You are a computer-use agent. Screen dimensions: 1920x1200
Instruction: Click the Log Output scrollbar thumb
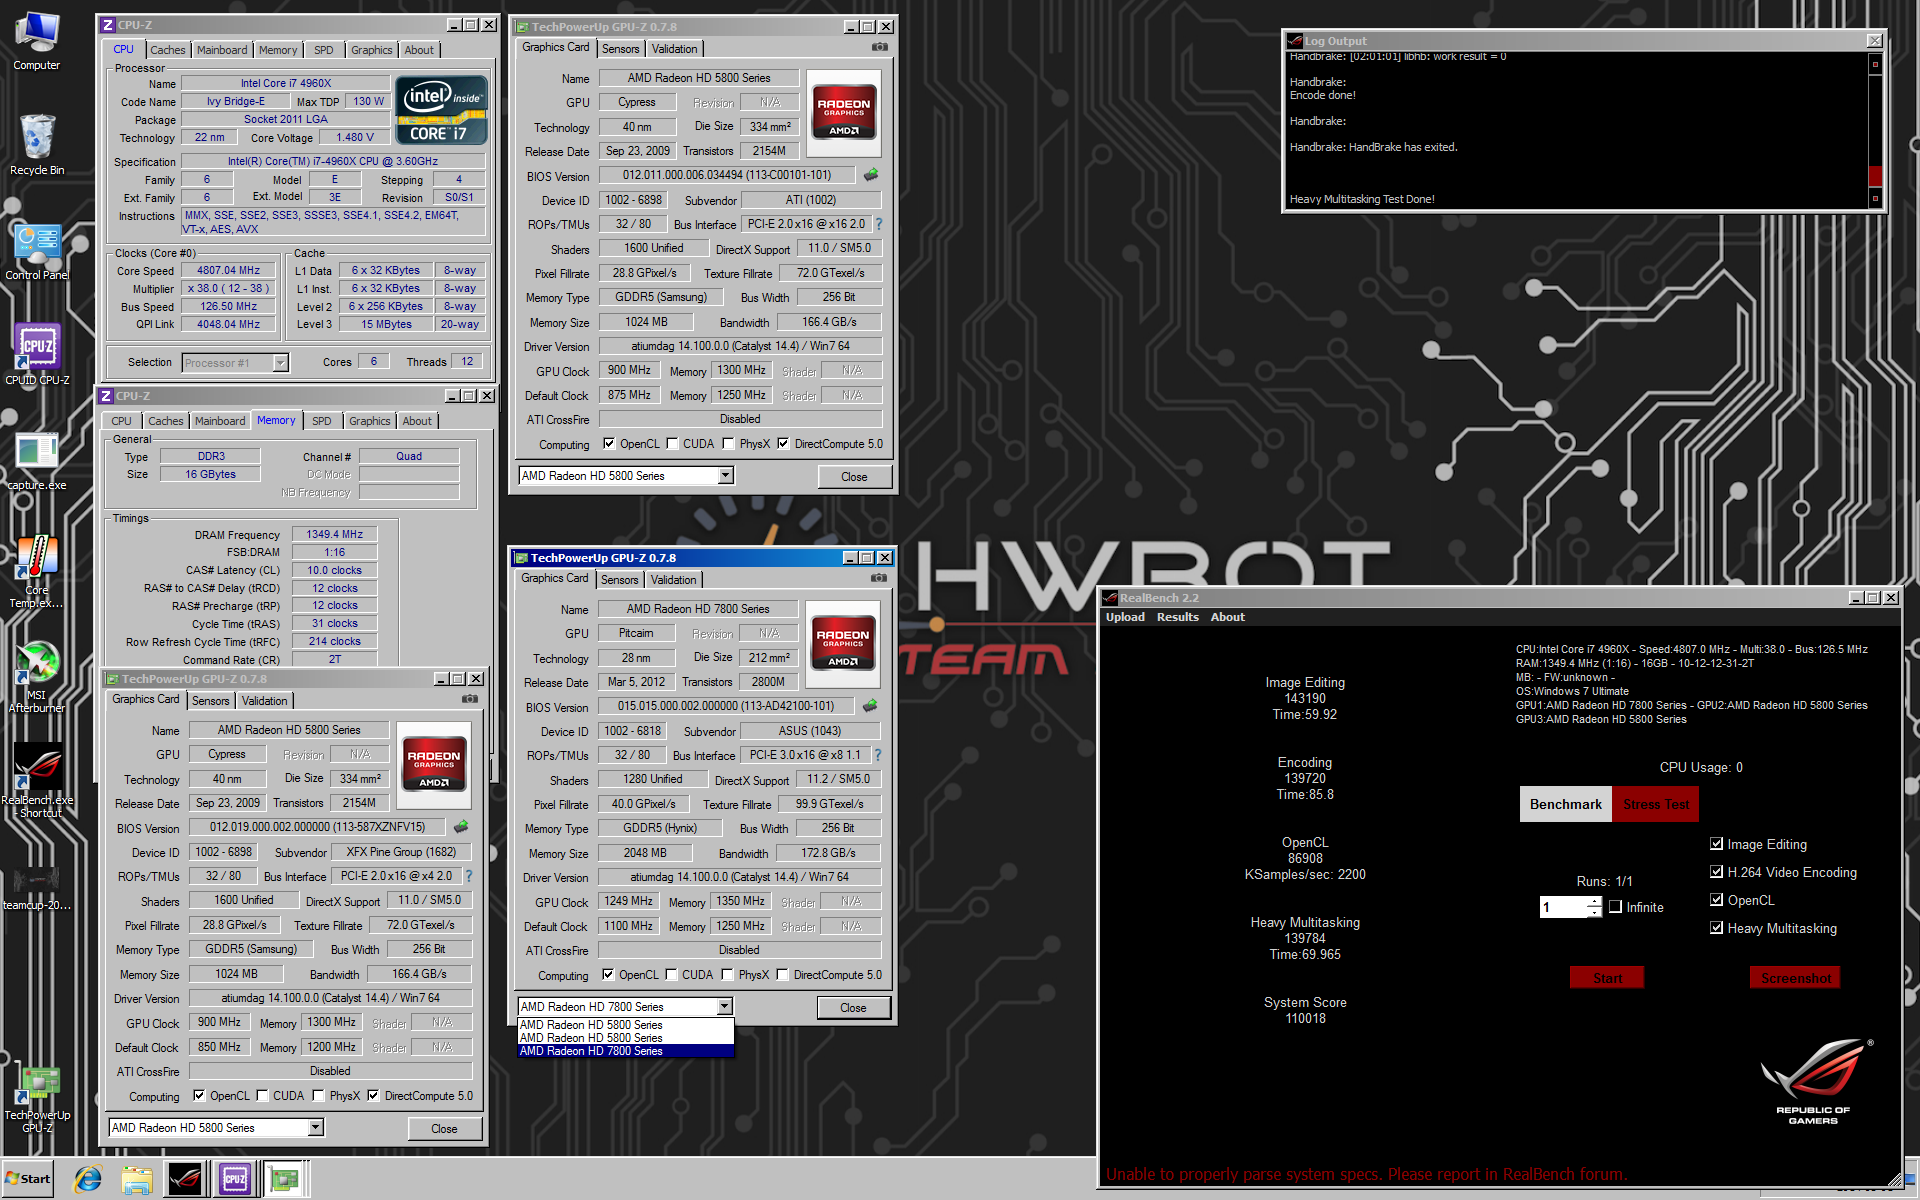click(x=1875, y=175)
